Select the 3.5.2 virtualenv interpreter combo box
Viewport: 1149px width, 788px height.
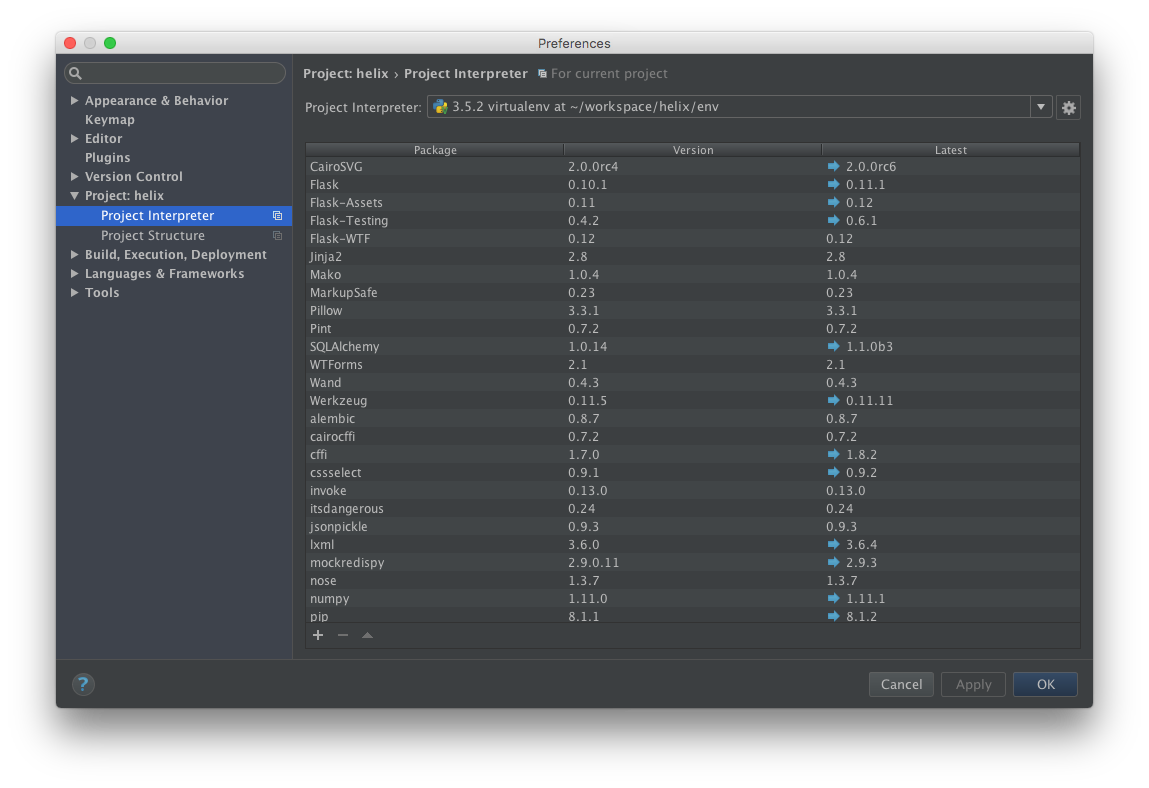[x=739, y=107]
